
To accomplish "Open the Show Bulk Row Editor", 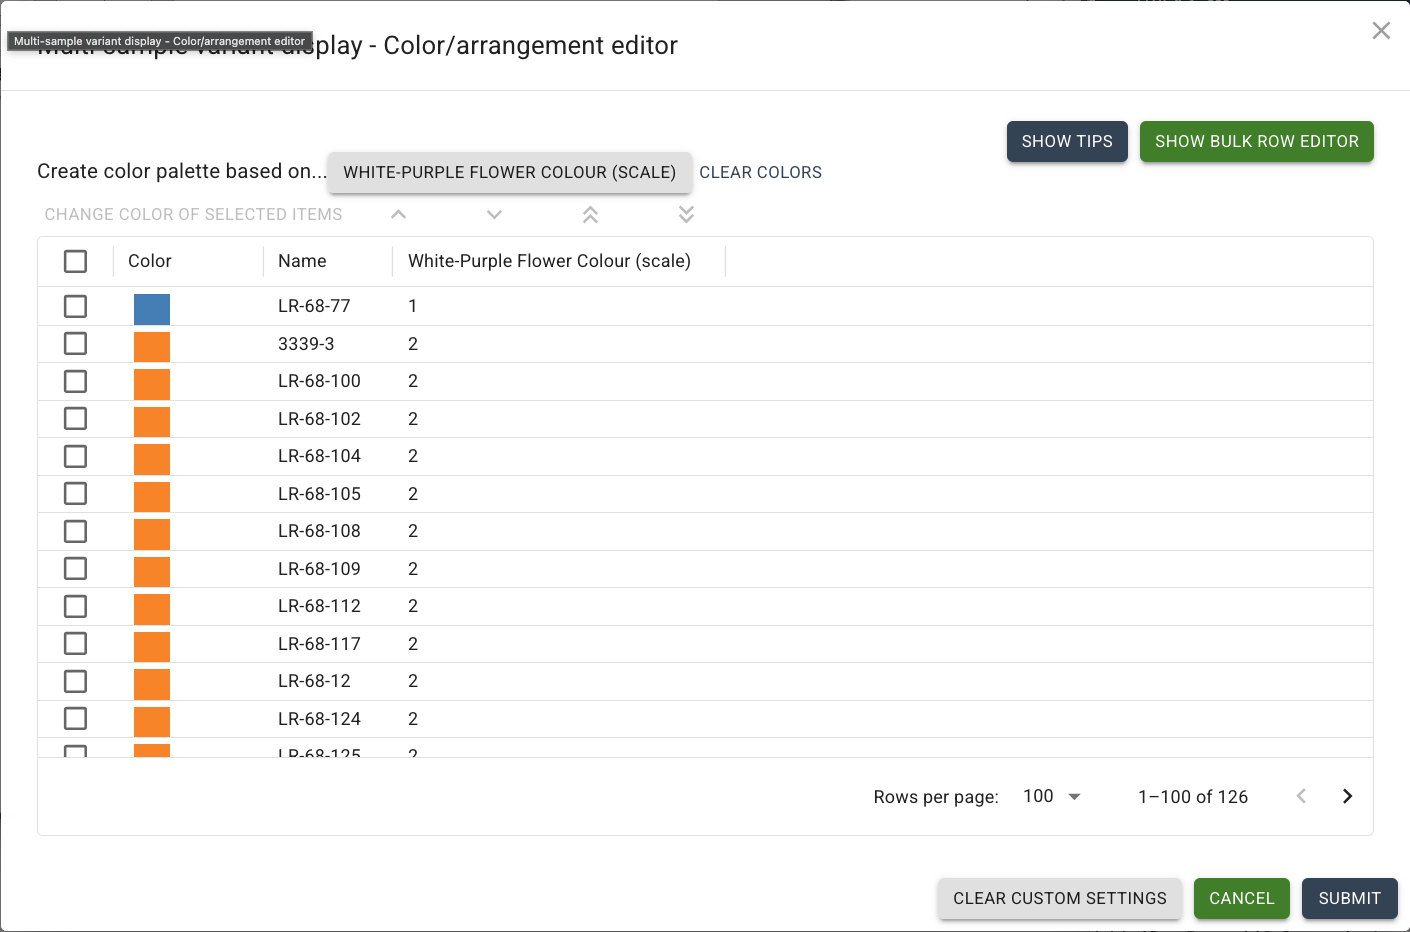I will 1256,141.
